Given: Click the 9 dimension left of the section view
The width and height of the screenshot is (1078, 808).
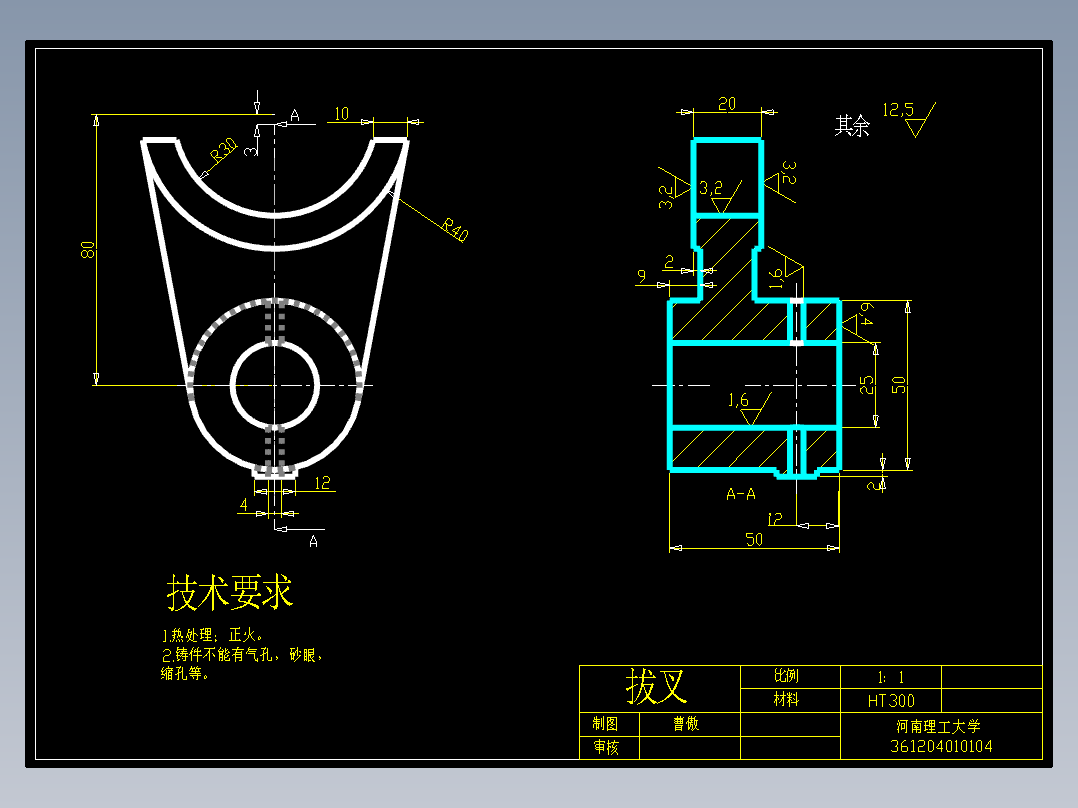Looking at the screenshot, I should coord(641,276).
